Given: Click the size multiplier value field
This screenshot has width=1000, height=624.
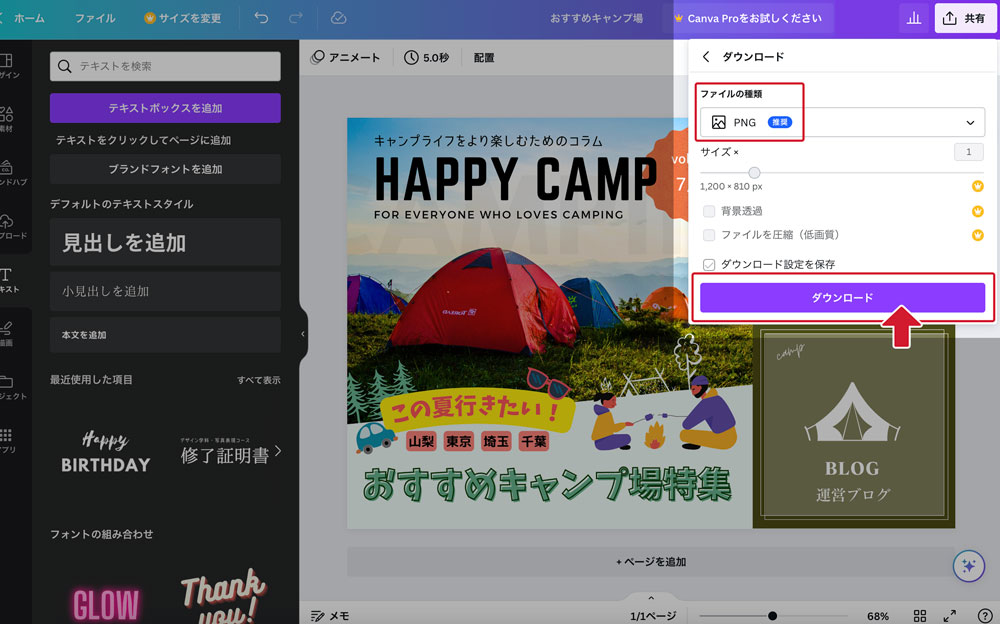Looking at the screenshot, I should coord(968,152).
